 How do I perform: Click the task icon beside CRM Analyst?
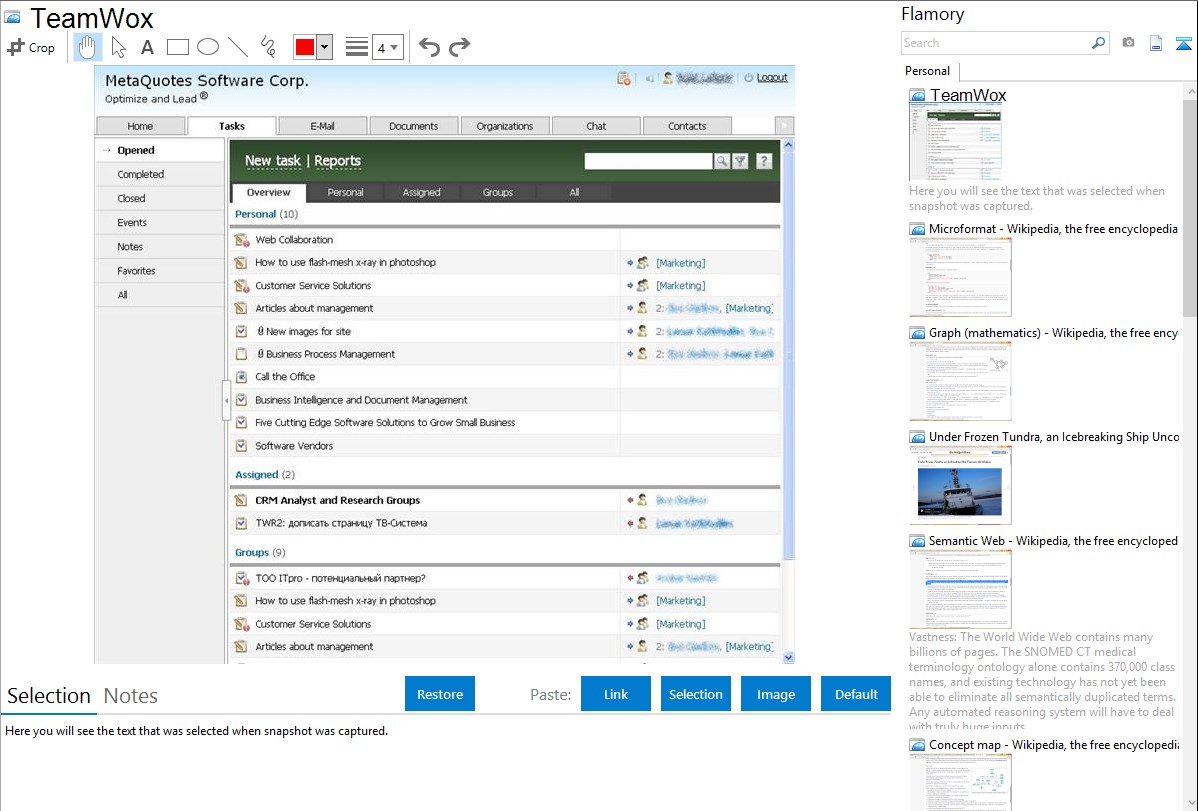coord(241,501)
